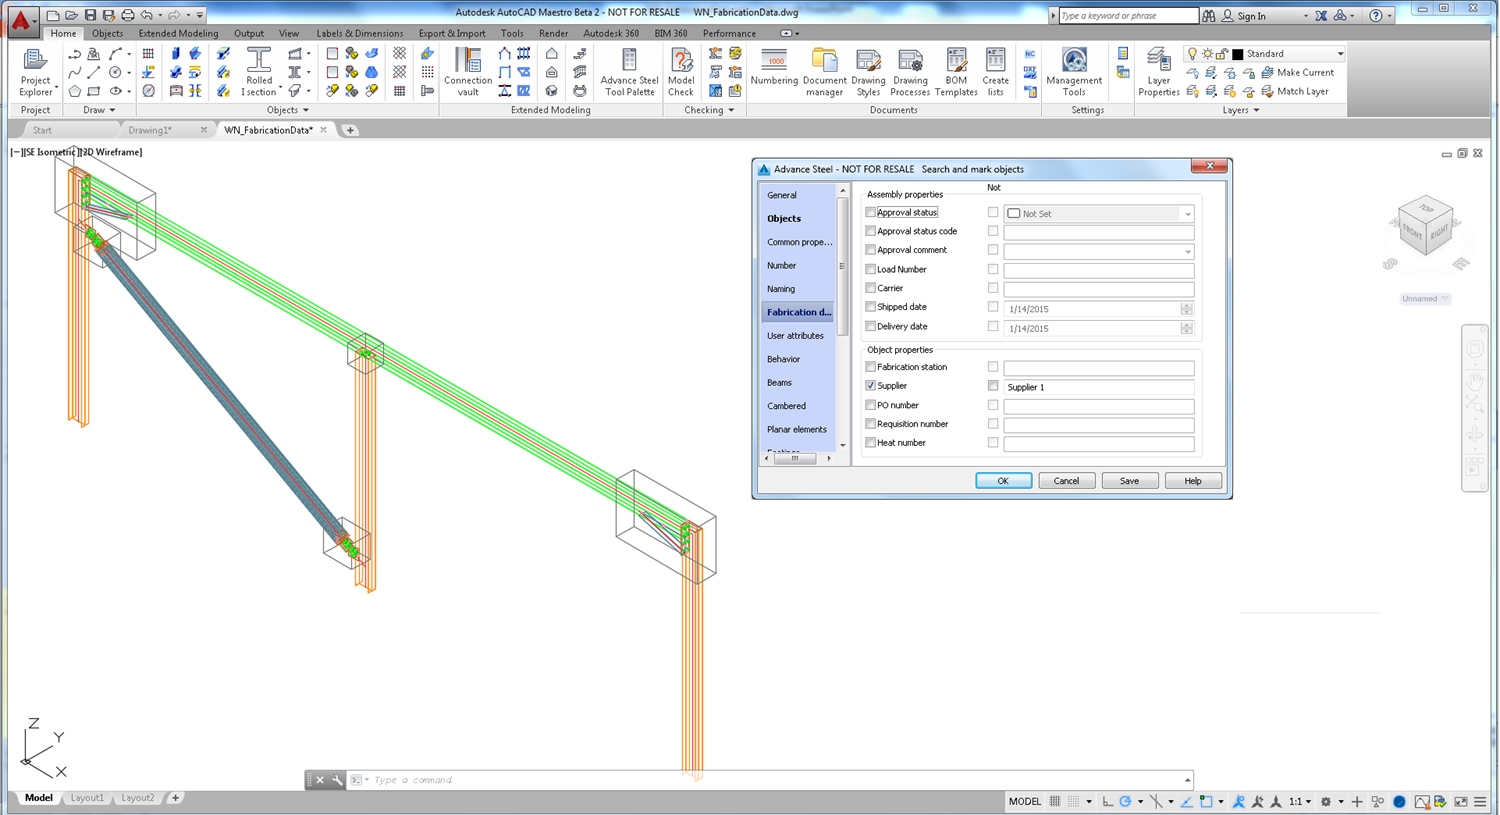
Task: Enable the Not checkbox for Supplier
Action: click(x=993, y=386)
